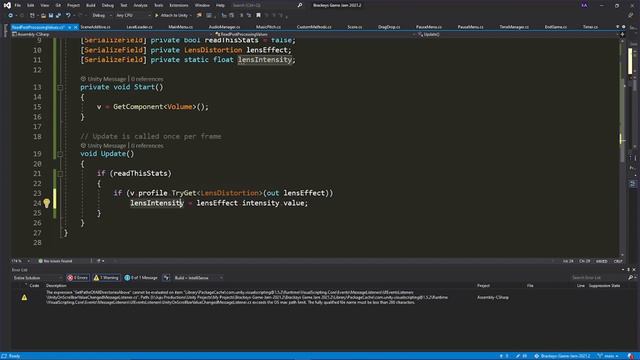Switch to the MainMenu.cs tab
This screenshot has width=640, height=360.
click(x=180, y=27)
